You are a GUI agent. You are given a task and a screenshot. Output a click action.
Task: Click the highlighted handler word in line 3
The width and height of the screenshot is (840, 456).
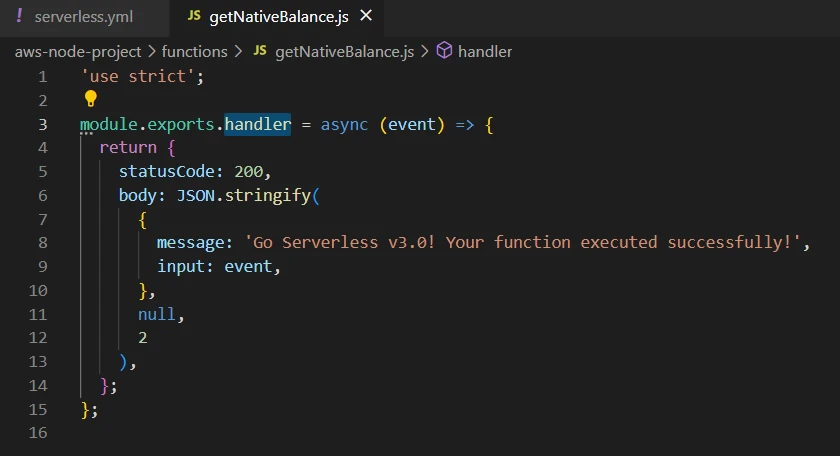click(x=257, y=124)
